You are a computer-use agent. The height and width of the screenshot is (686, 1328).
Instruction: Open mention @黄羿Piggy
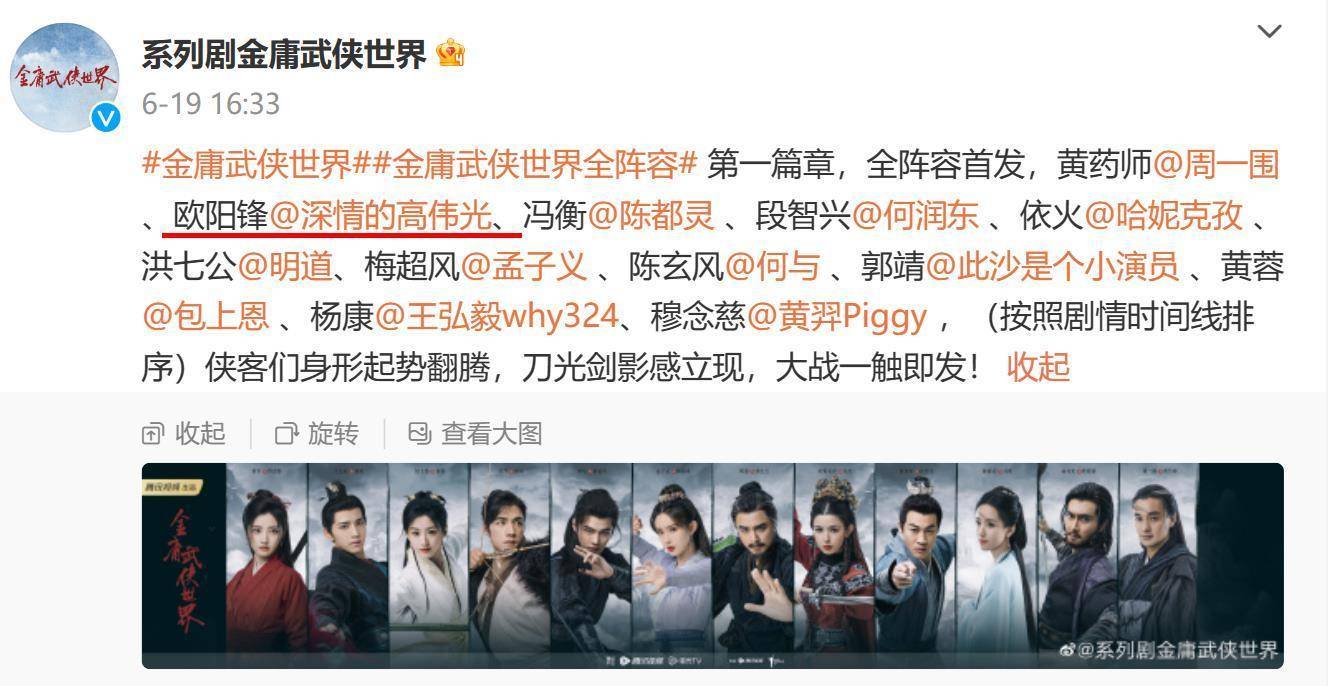(x=838, y=317)
